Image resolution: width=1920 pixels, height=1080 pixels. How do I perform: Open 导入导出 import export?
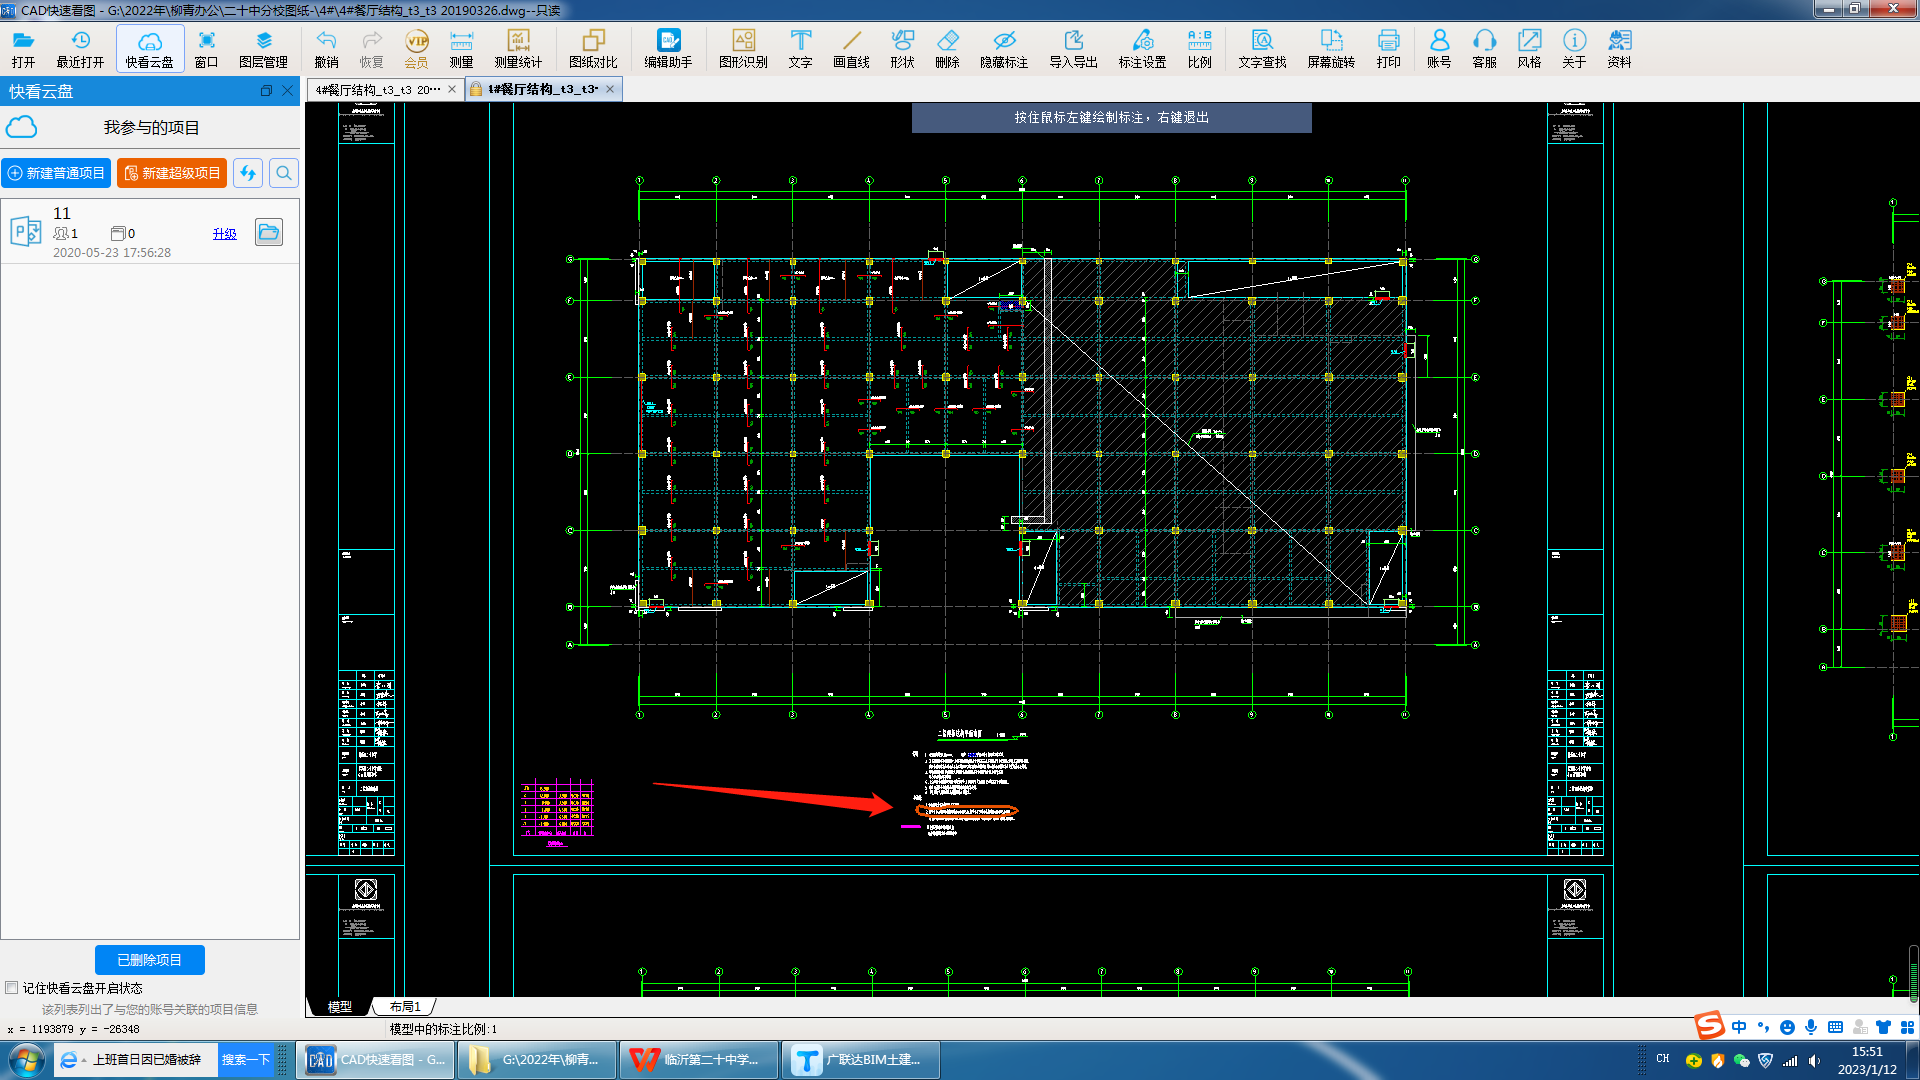(1073, 49)
